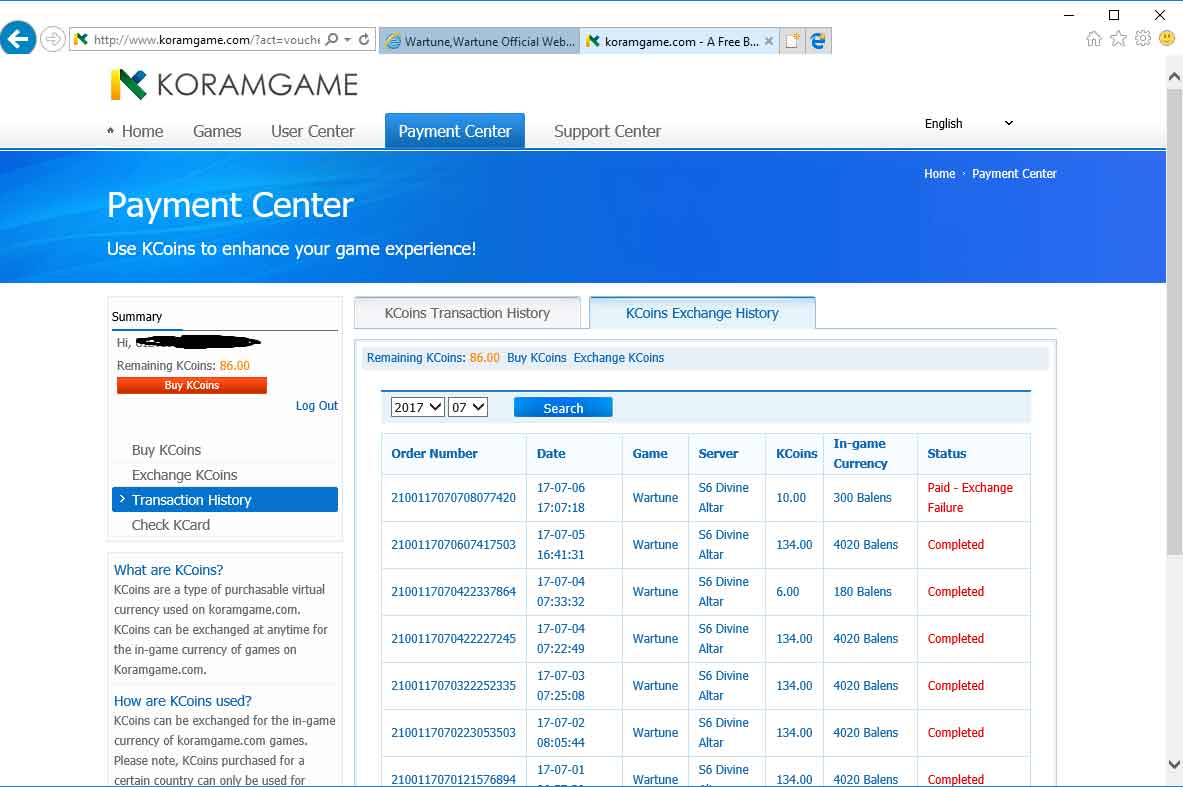Click the 'Paid - Exchange Failure' status
Screen dimensions: 1183x787
970,498
